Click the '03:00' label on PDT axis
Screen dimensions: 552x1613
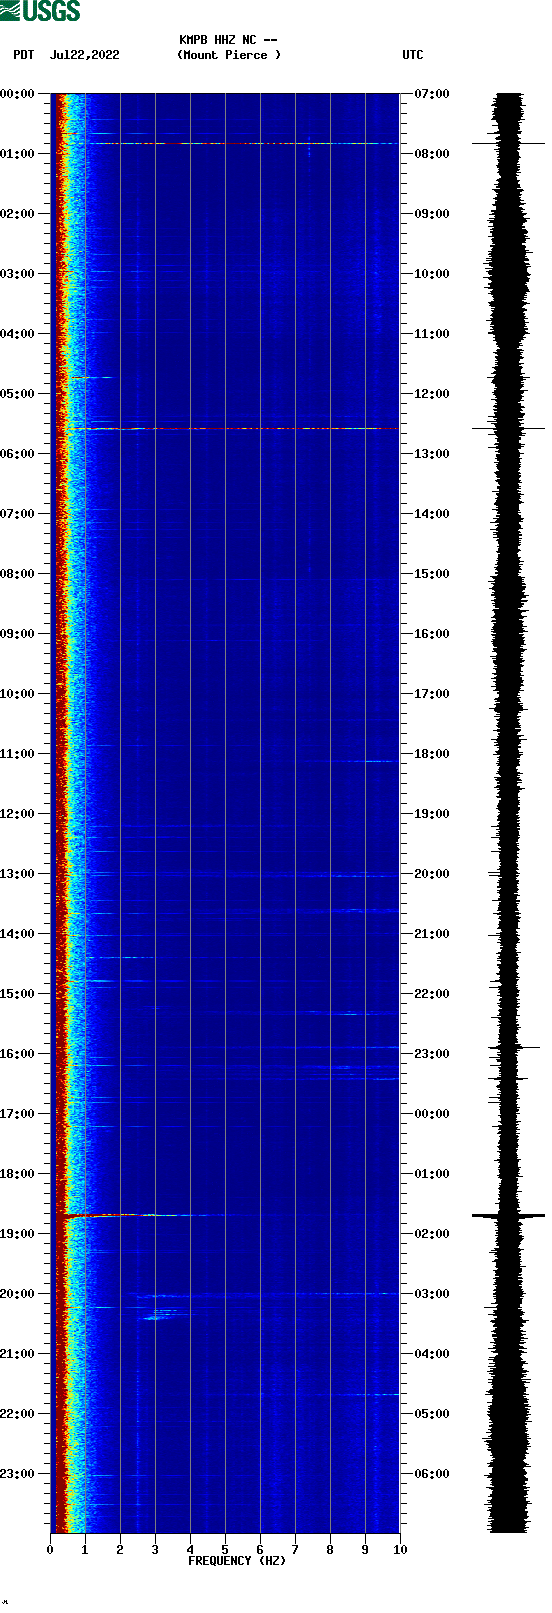(x=18, y=274)
